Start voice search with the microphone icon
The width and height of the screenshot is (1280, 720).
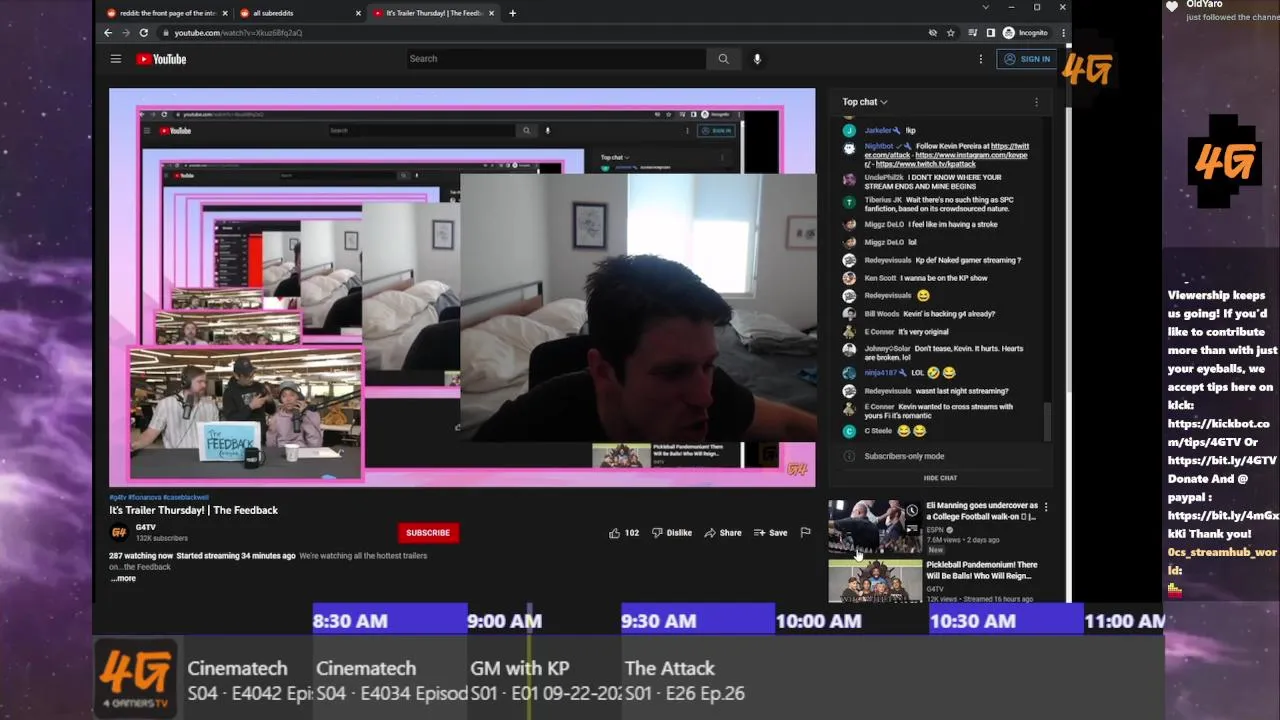click(757, 59)
